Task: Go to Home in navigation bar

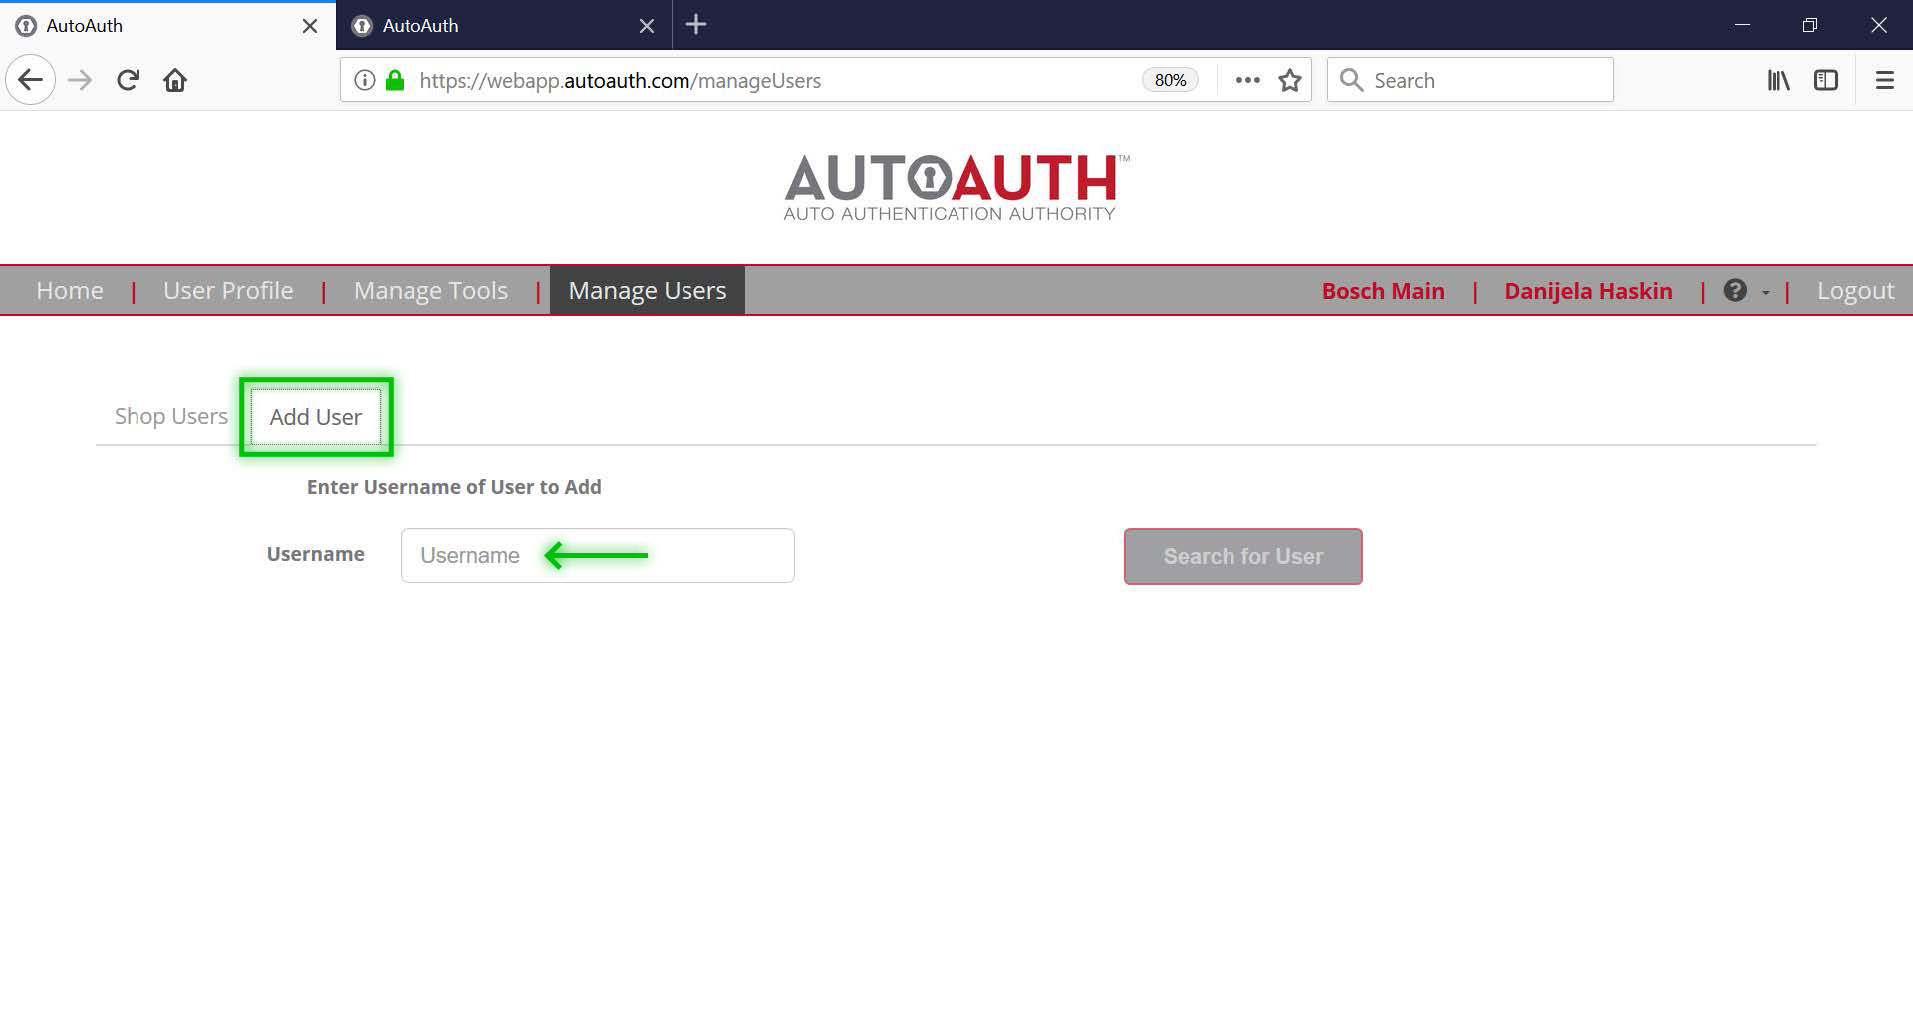Action: 70,291
